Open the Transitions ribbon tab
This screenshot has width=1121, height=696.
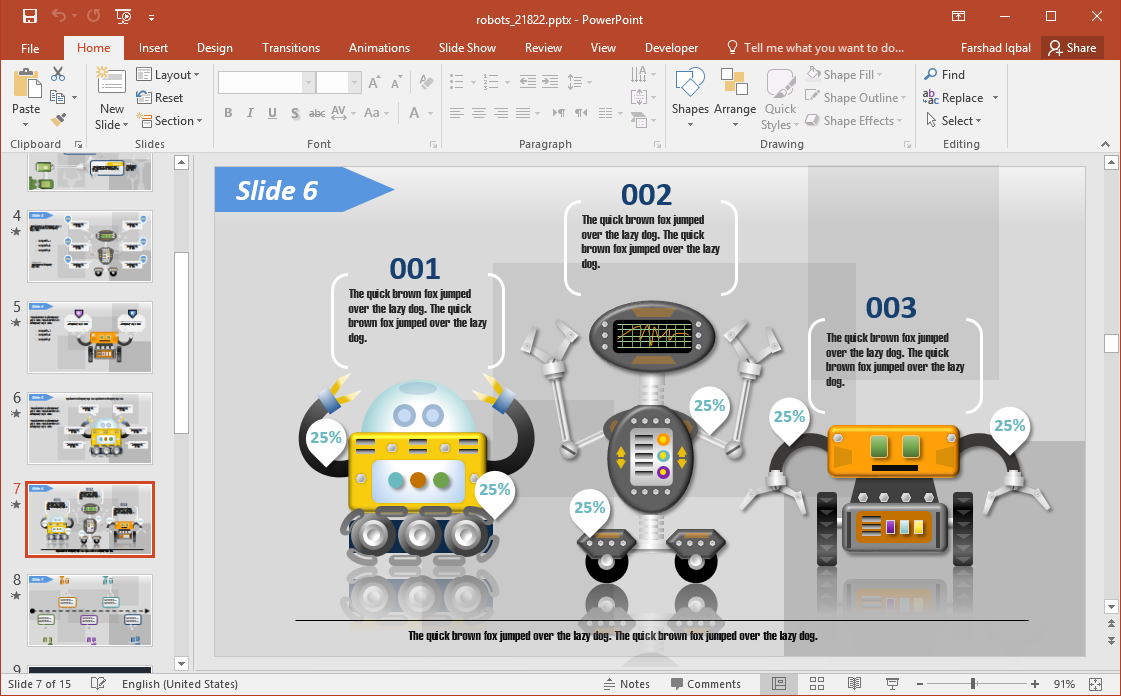(x=290, y=48)
